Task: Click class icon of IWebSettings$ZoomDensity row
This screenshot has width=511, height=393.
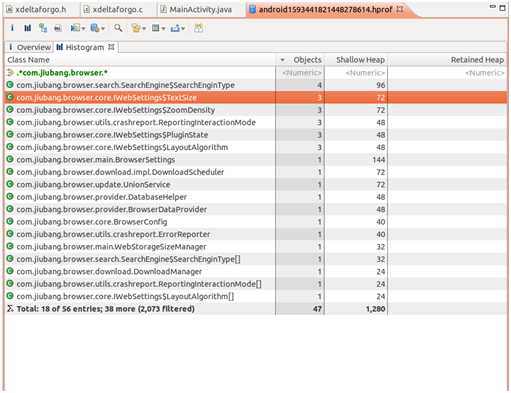Action: (x=10, y=109)
